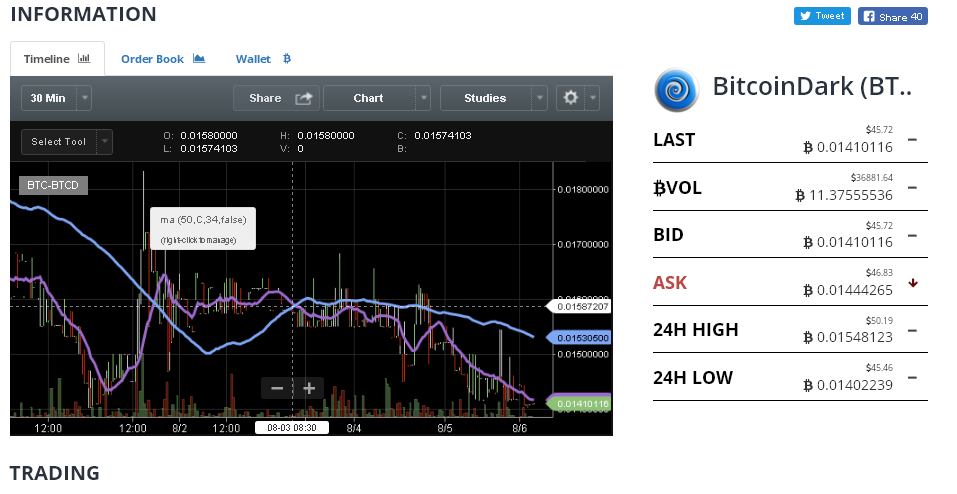
Task: Click the ma (50,C,34,false) tooltip
Action: pos(203,228)
